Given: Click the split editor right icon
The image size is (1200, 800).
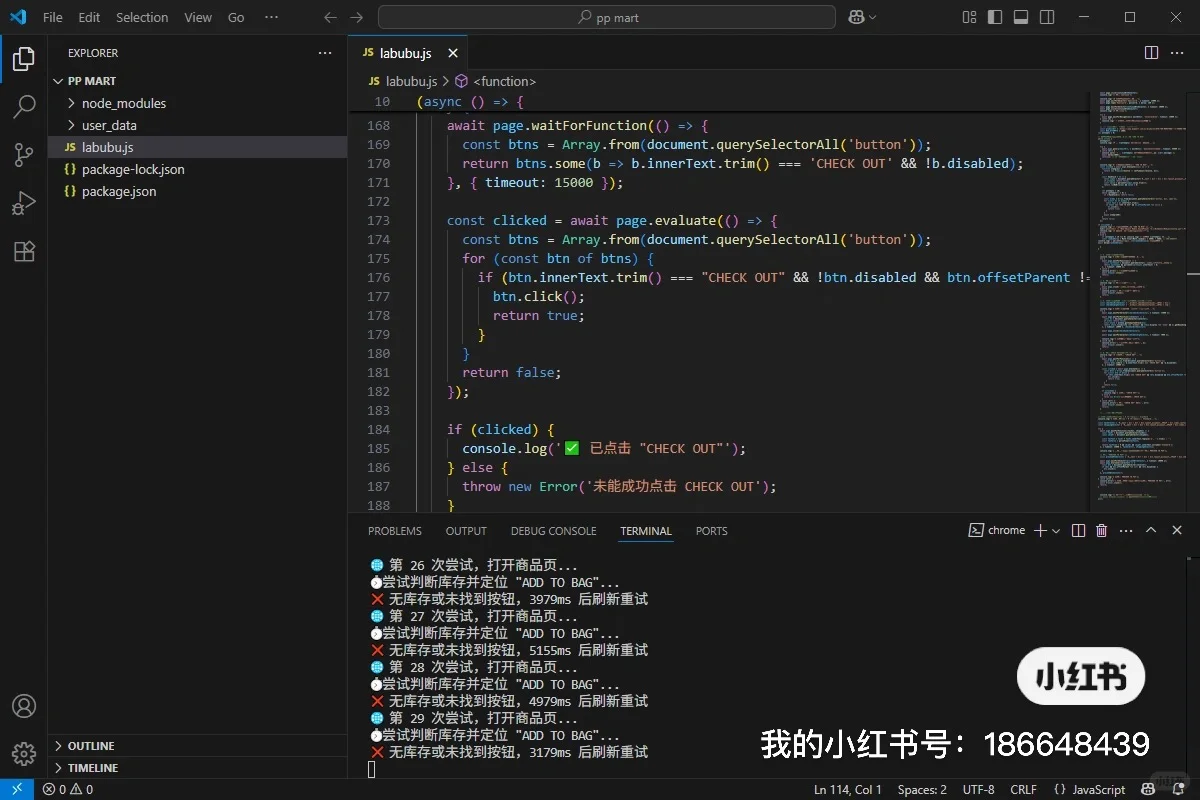Looking at the screenshot, I should [1151, 53].
